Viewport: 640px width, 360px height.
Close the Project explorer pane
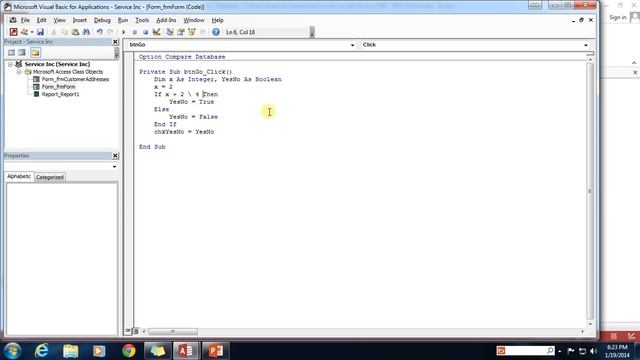(115, 42)
